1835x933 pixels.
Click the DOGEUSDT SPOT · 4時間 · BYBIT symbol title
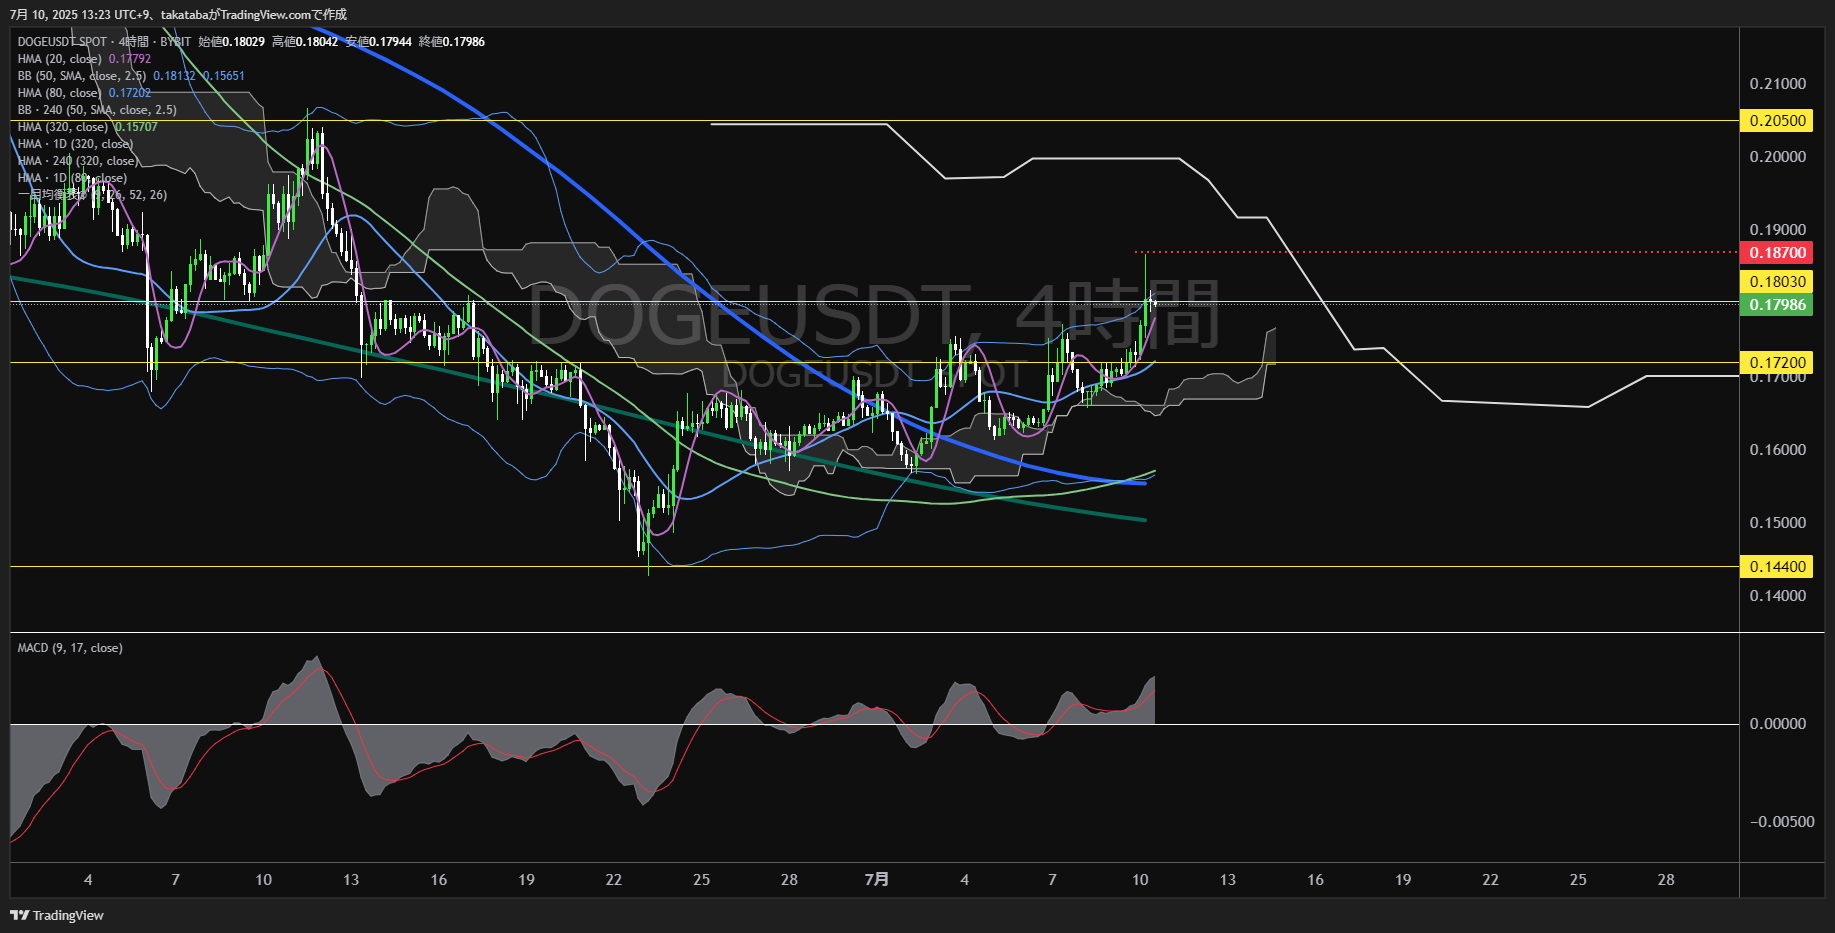[104, 42]
